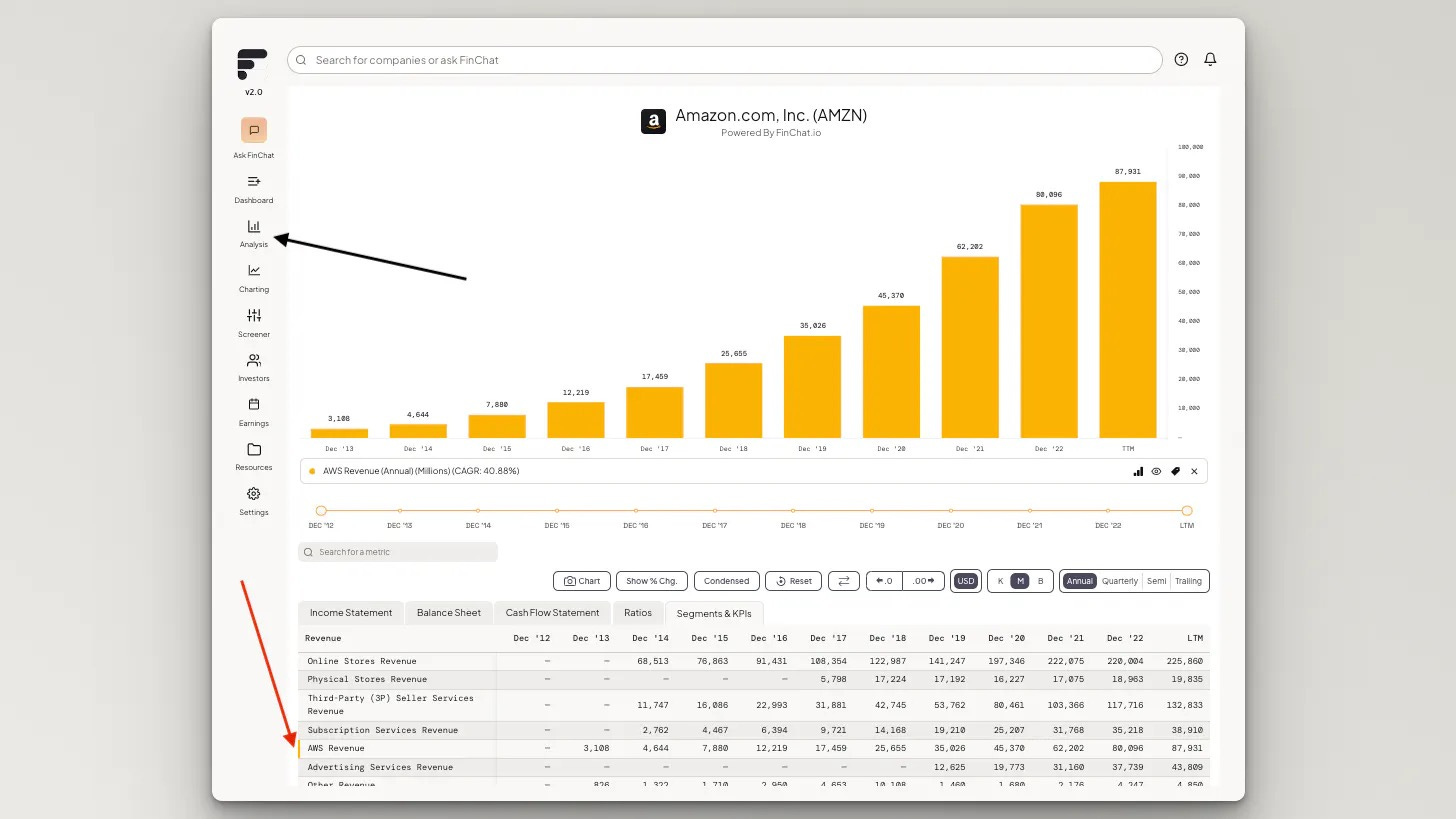Click the LTM column header
1456x819 pixels.
(1195, 638)
